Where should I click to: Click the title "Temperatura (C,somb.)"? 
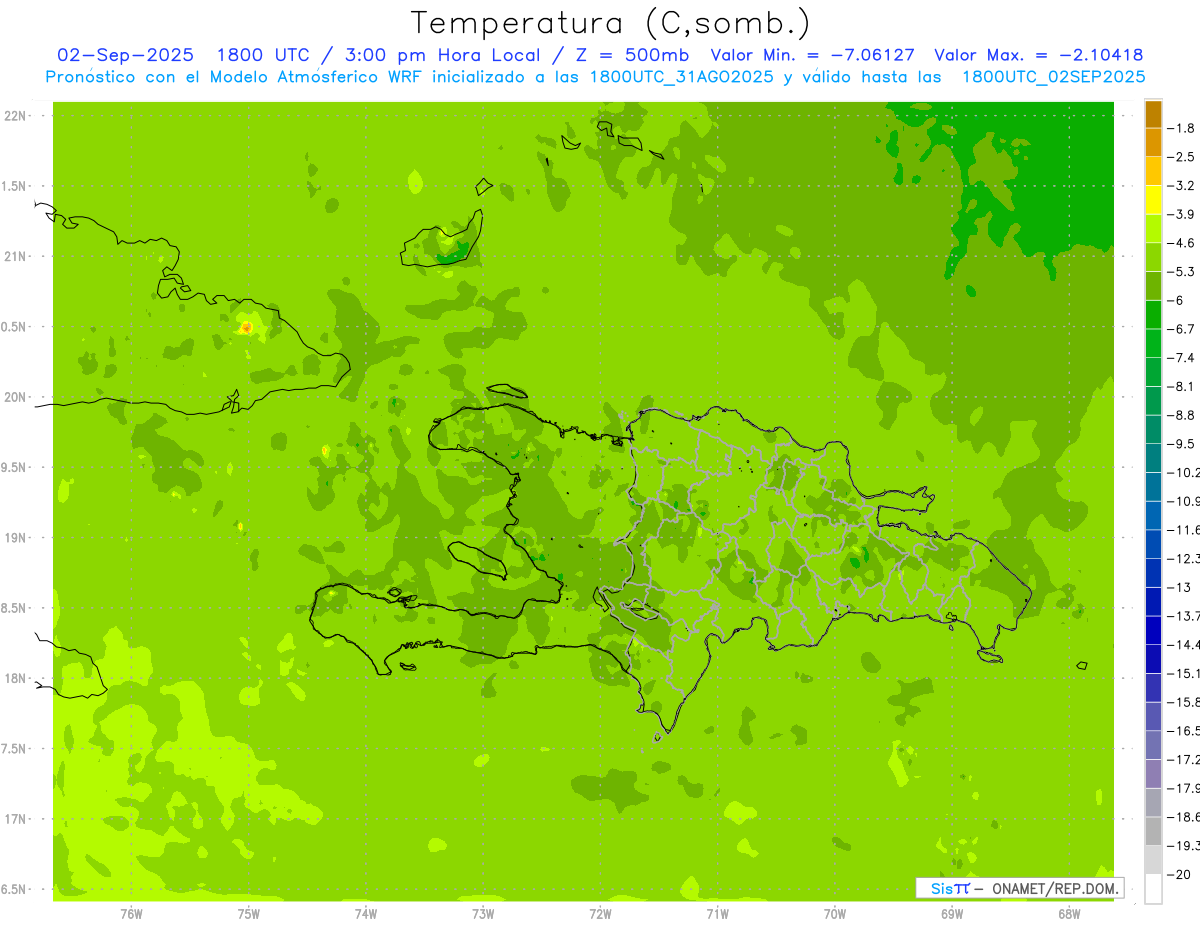point(611,23)
